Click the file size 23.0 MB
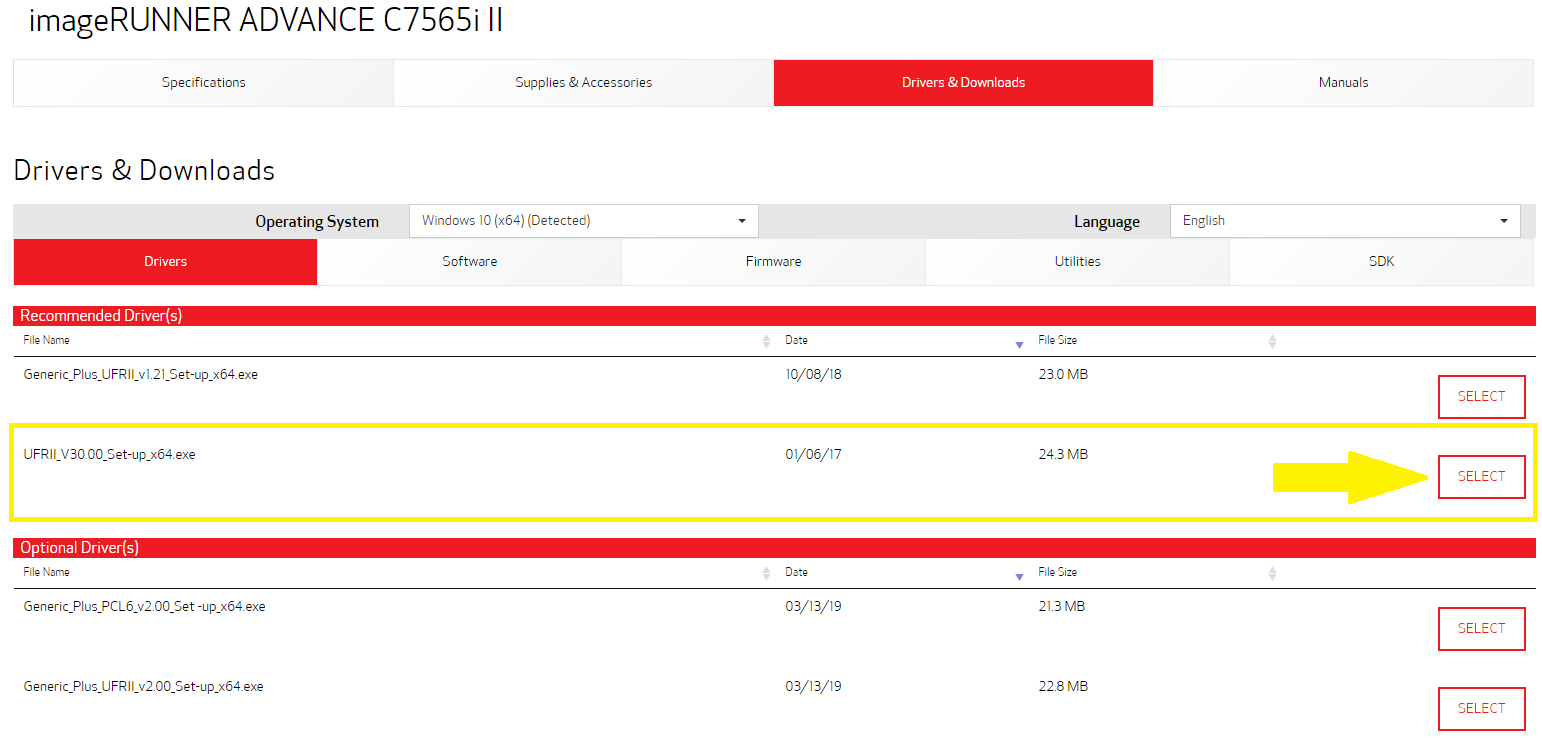Image resolution: width=1542 pixels, height=738 pixels. pos(1063,374)
